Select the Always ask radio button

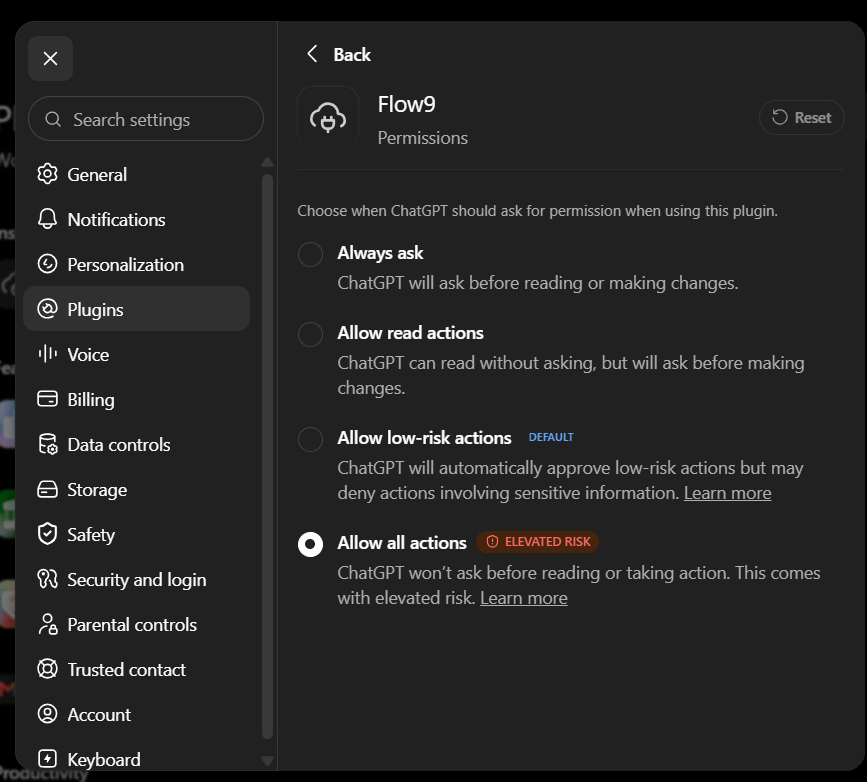pos(310,254)
